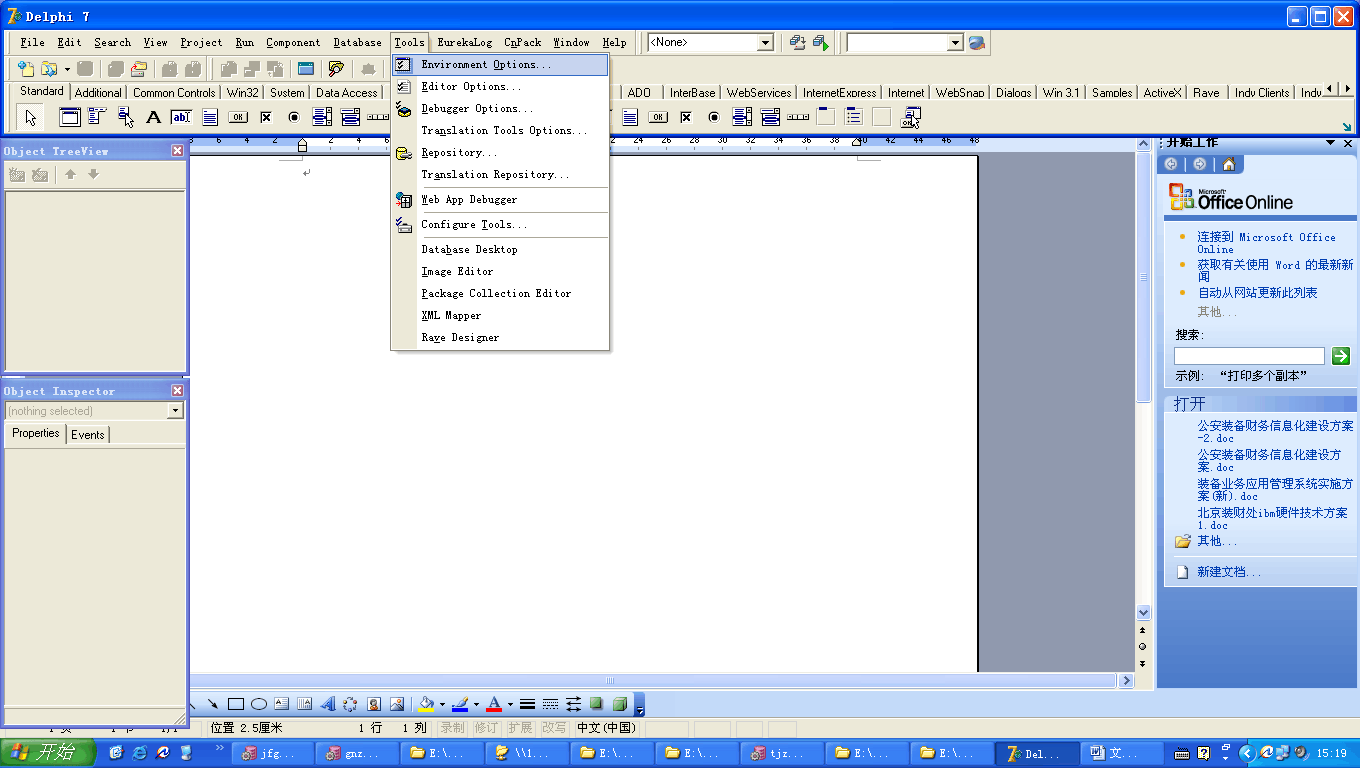
Task: Click the New Items icon in Delphi toolbar
Action: 25,69
